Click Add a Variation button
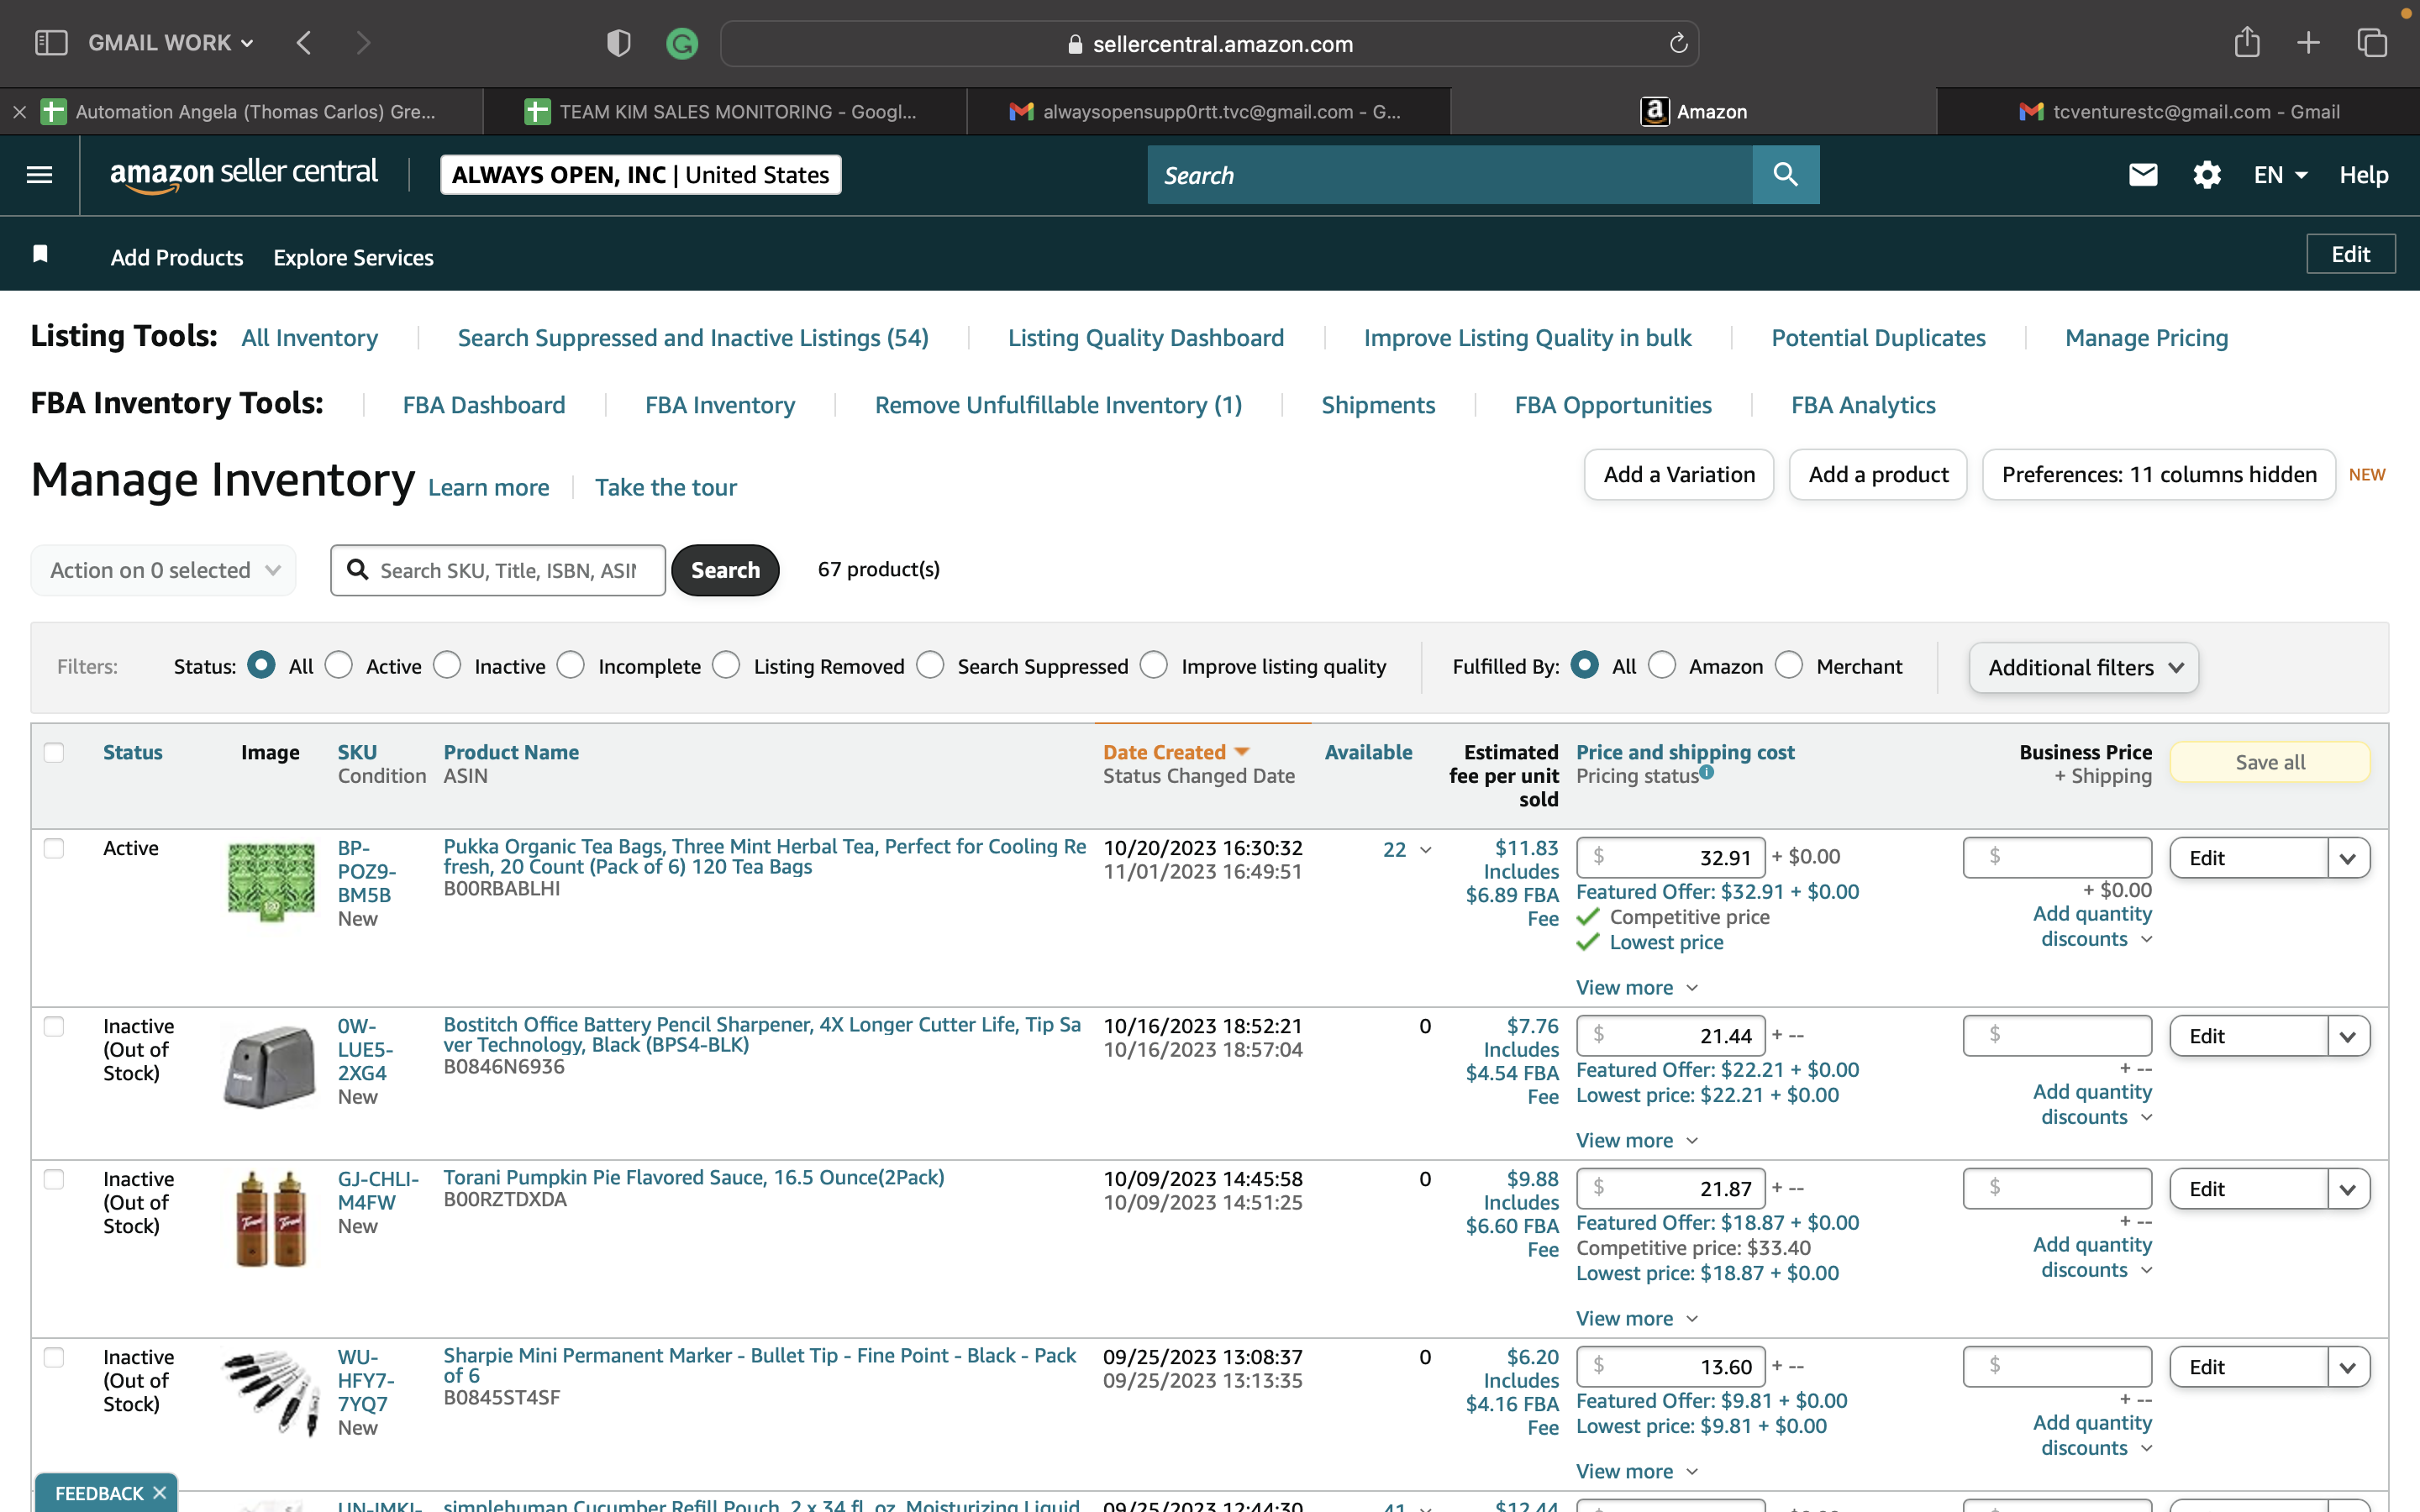The height and width of the screenshot is (1512, 2420). pyautogui.click(x=1679, y=474)
